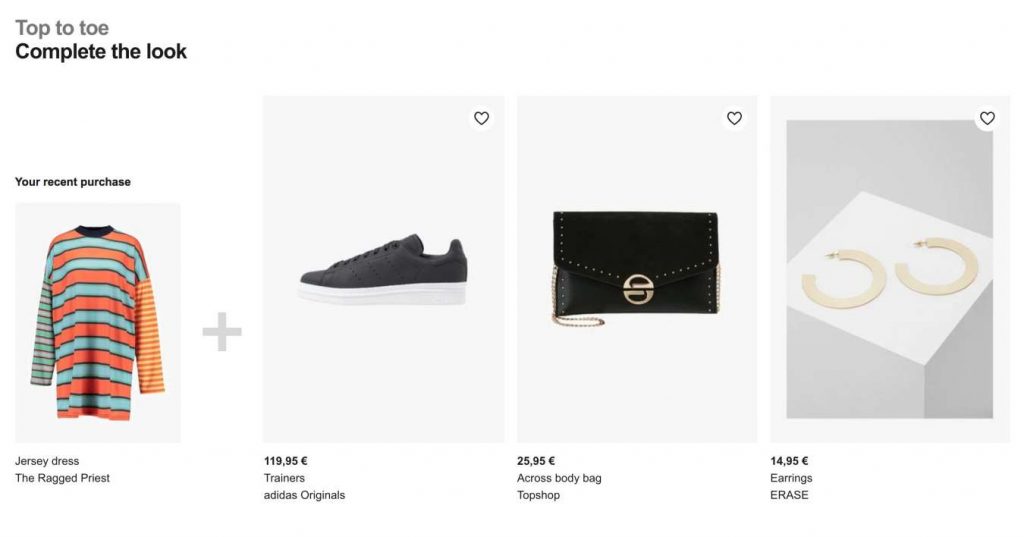Click the Complete the look heading
This screenshot has width=1024, height=537.
(101, 52)
